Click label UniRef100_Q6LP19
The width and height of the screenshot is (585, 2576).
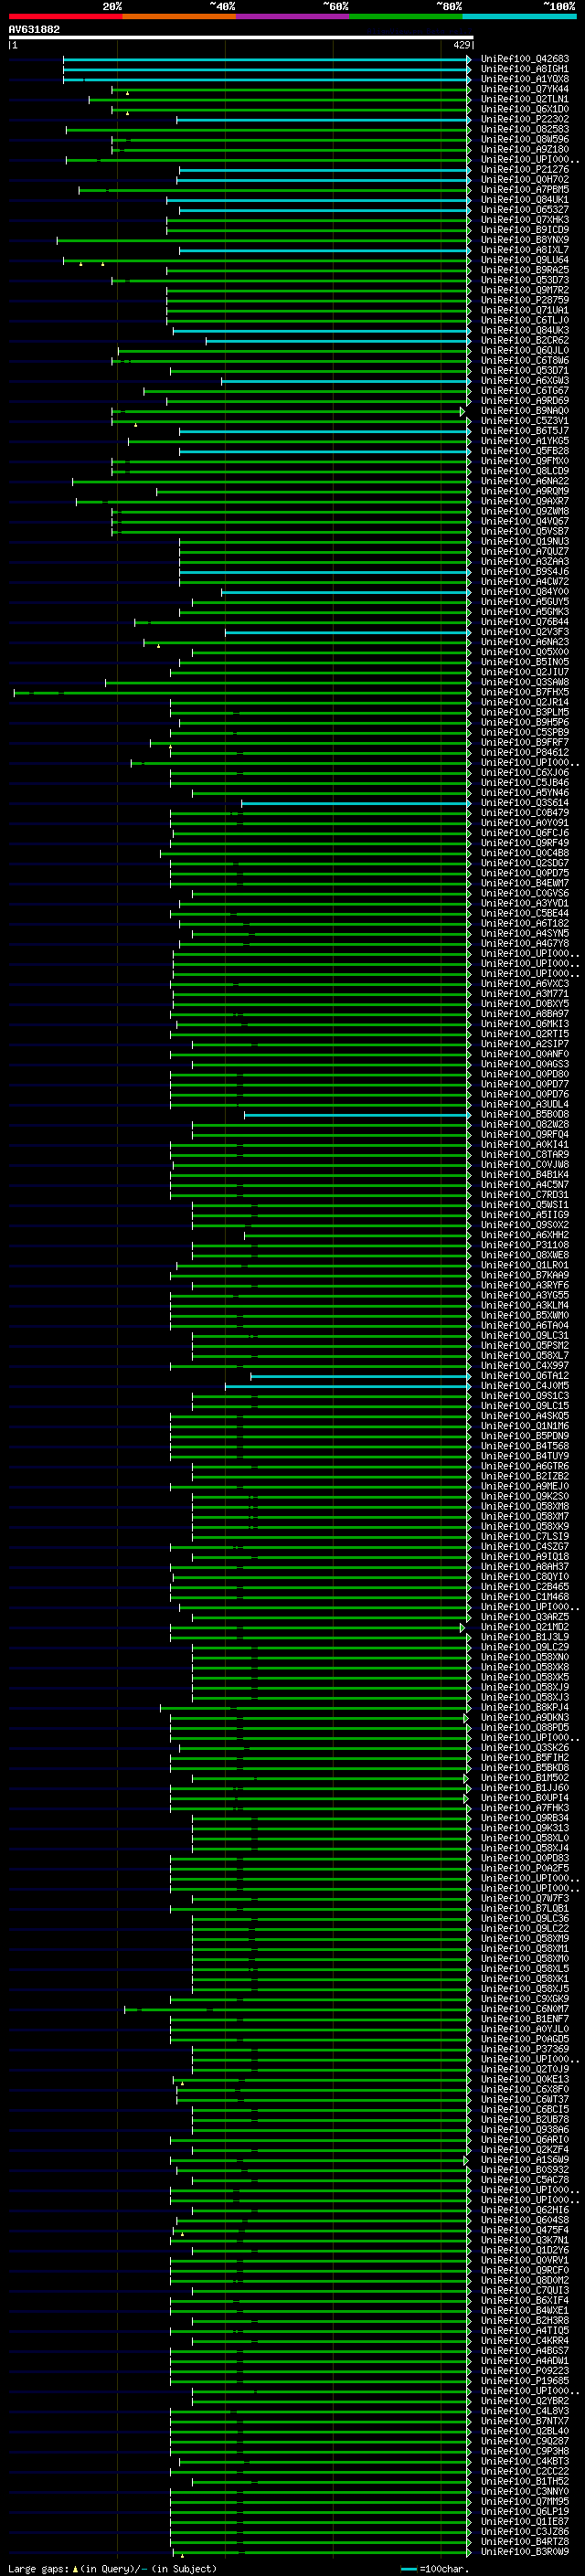525,2511
